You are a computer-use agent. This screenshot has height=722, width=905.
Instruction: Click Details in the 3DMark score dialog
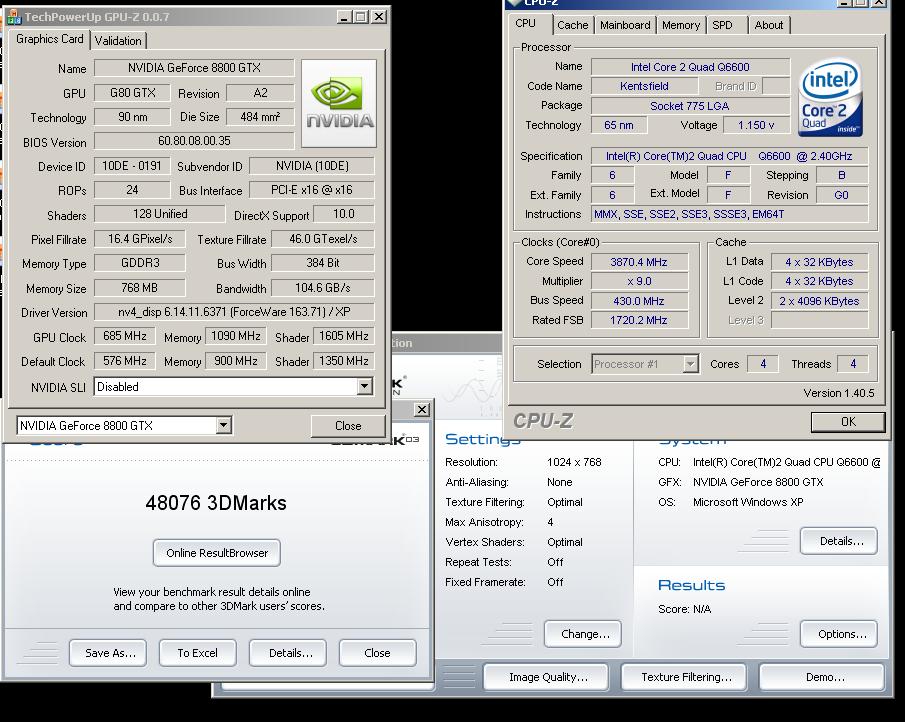click(x=288, y=653)
